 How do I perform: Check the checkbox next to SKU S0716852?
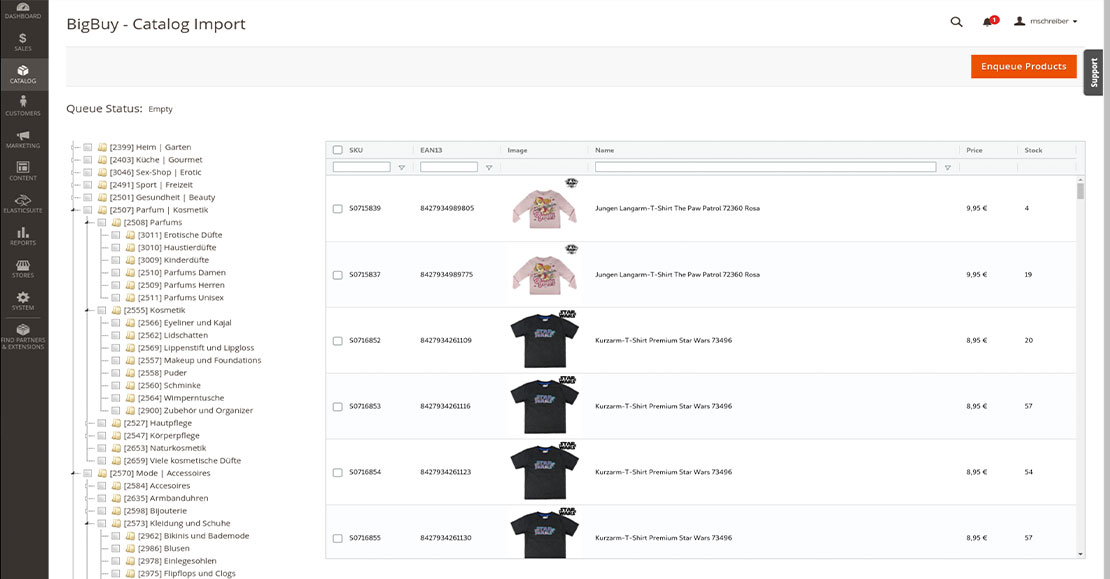coord(338,339)
